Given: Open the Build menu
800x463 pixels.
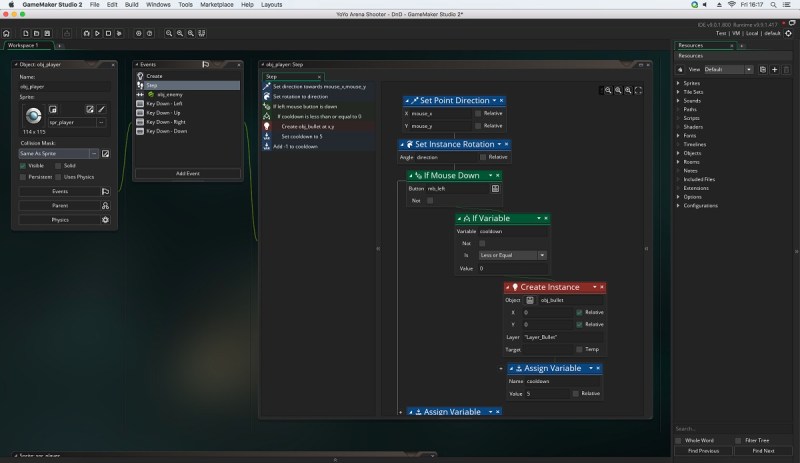Looking at the screenshot, I should [130, 5].
